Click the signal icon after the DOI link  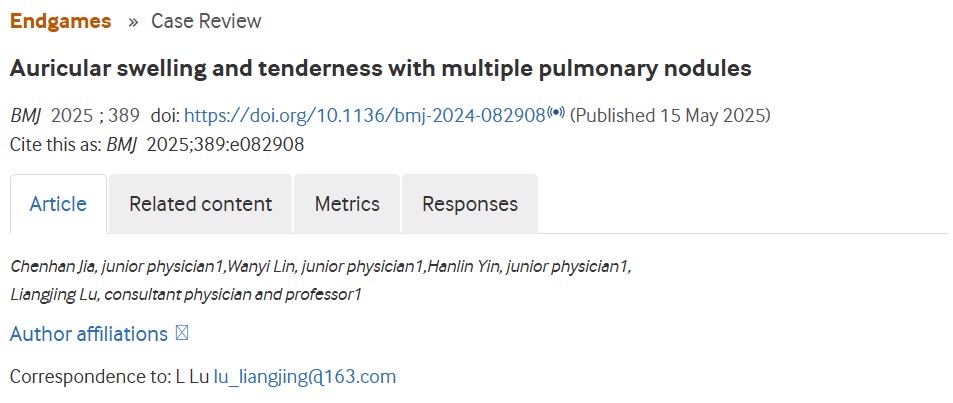(x=556, y=112)
